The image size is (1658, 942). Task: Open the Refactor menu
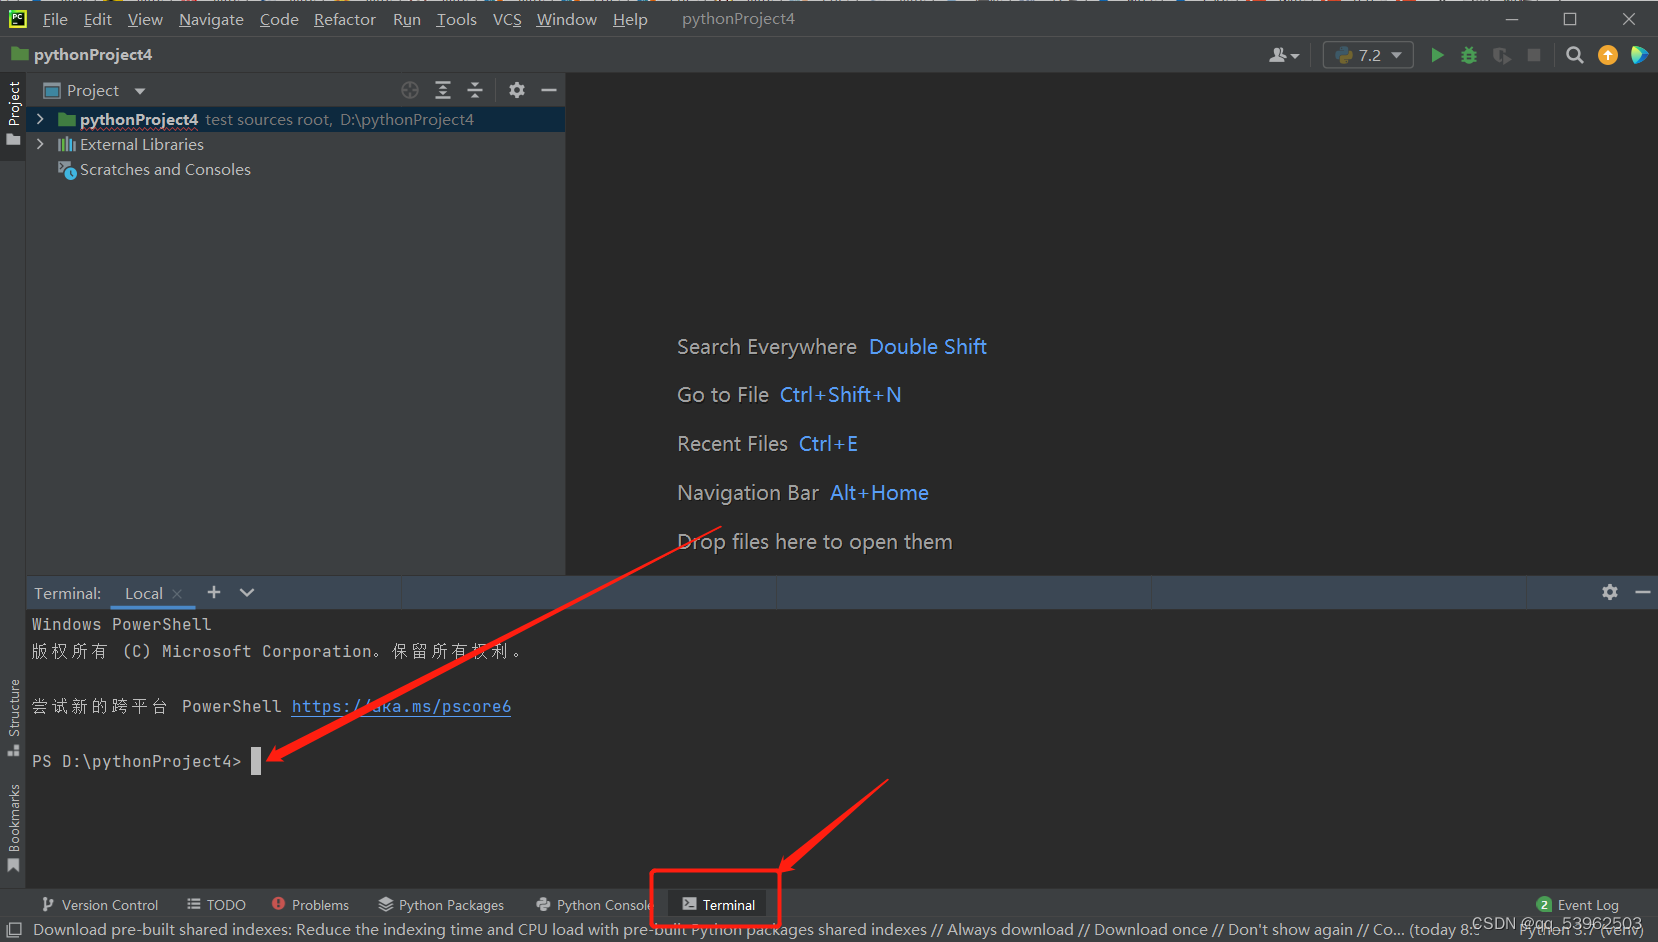[344, 19]
